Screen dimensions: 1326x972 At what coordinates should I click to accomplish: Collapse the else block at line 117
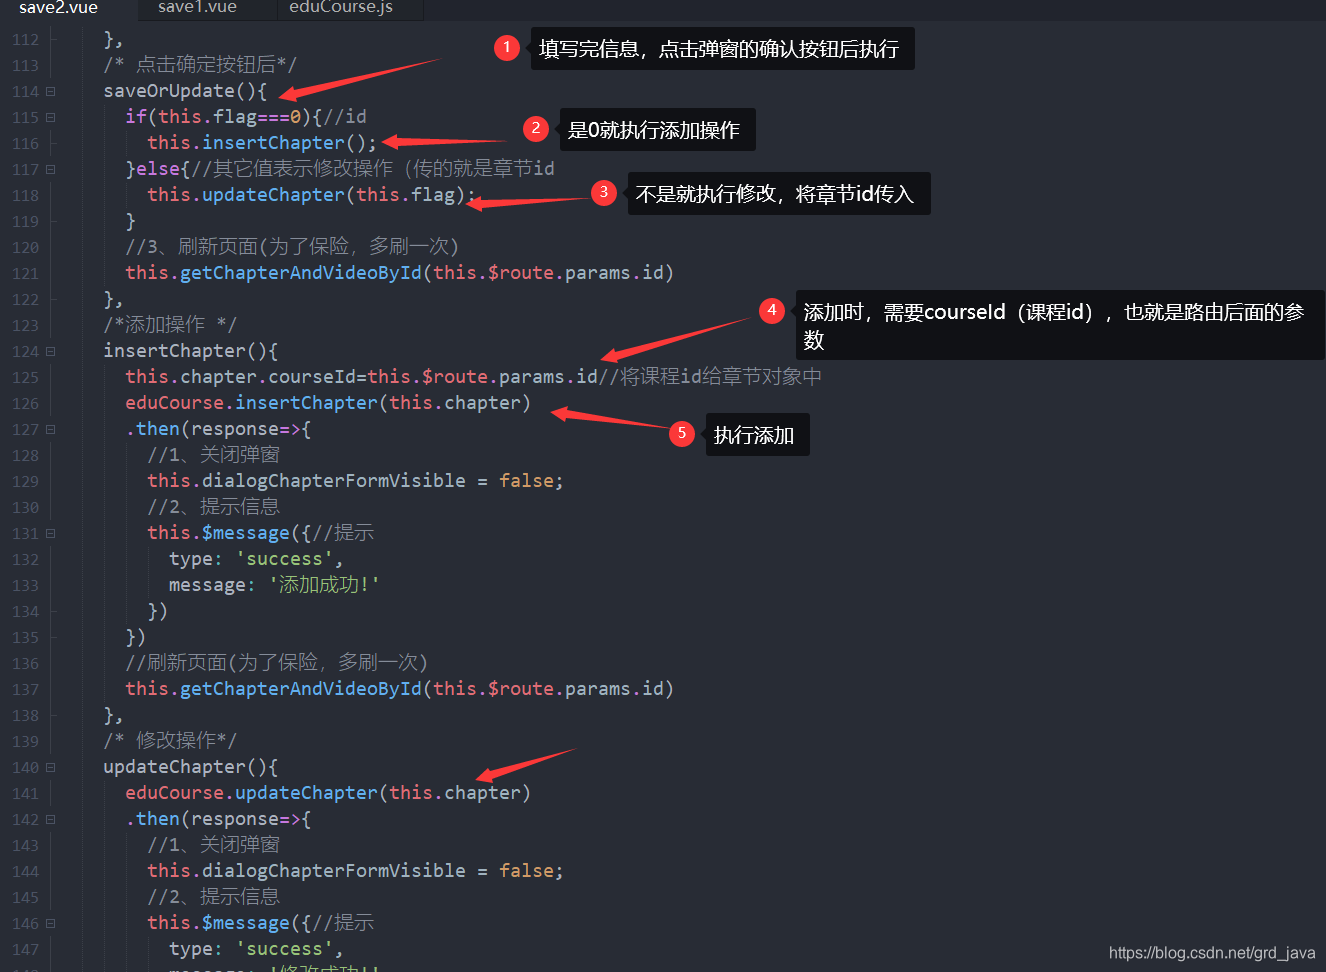50,169
